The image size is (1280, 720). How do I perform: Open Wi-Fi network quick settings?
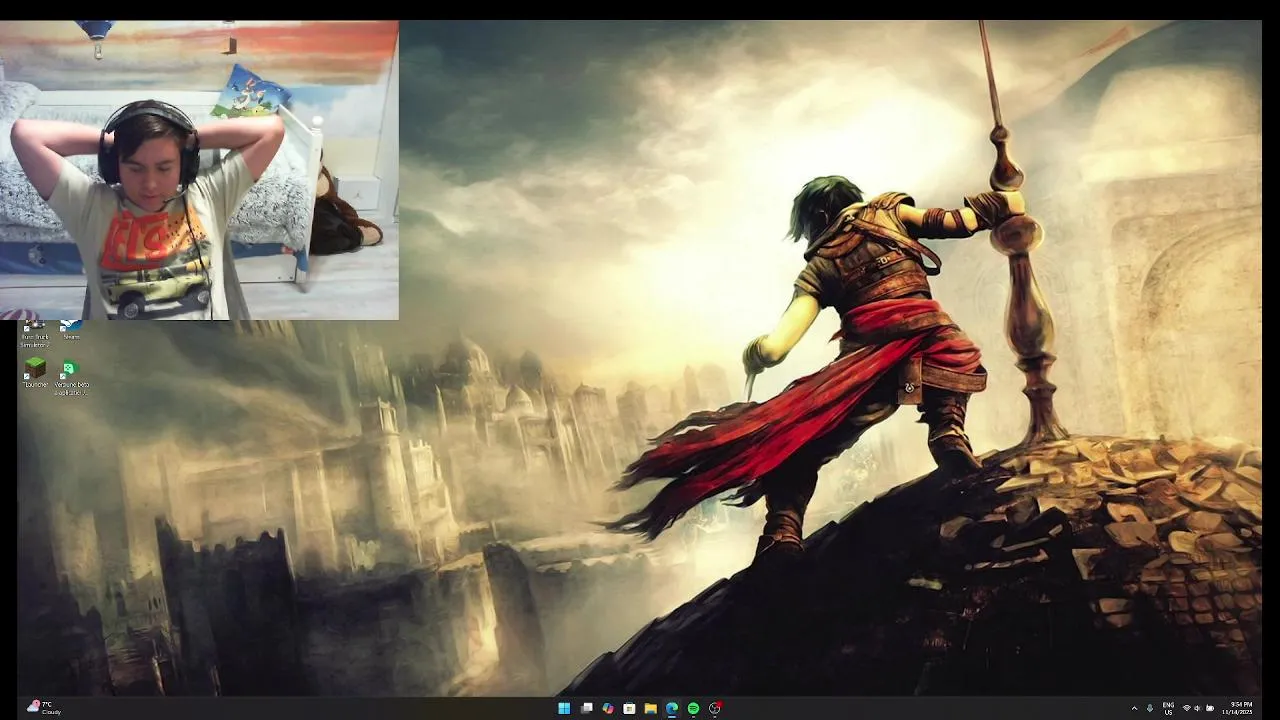pos(1187,708)
